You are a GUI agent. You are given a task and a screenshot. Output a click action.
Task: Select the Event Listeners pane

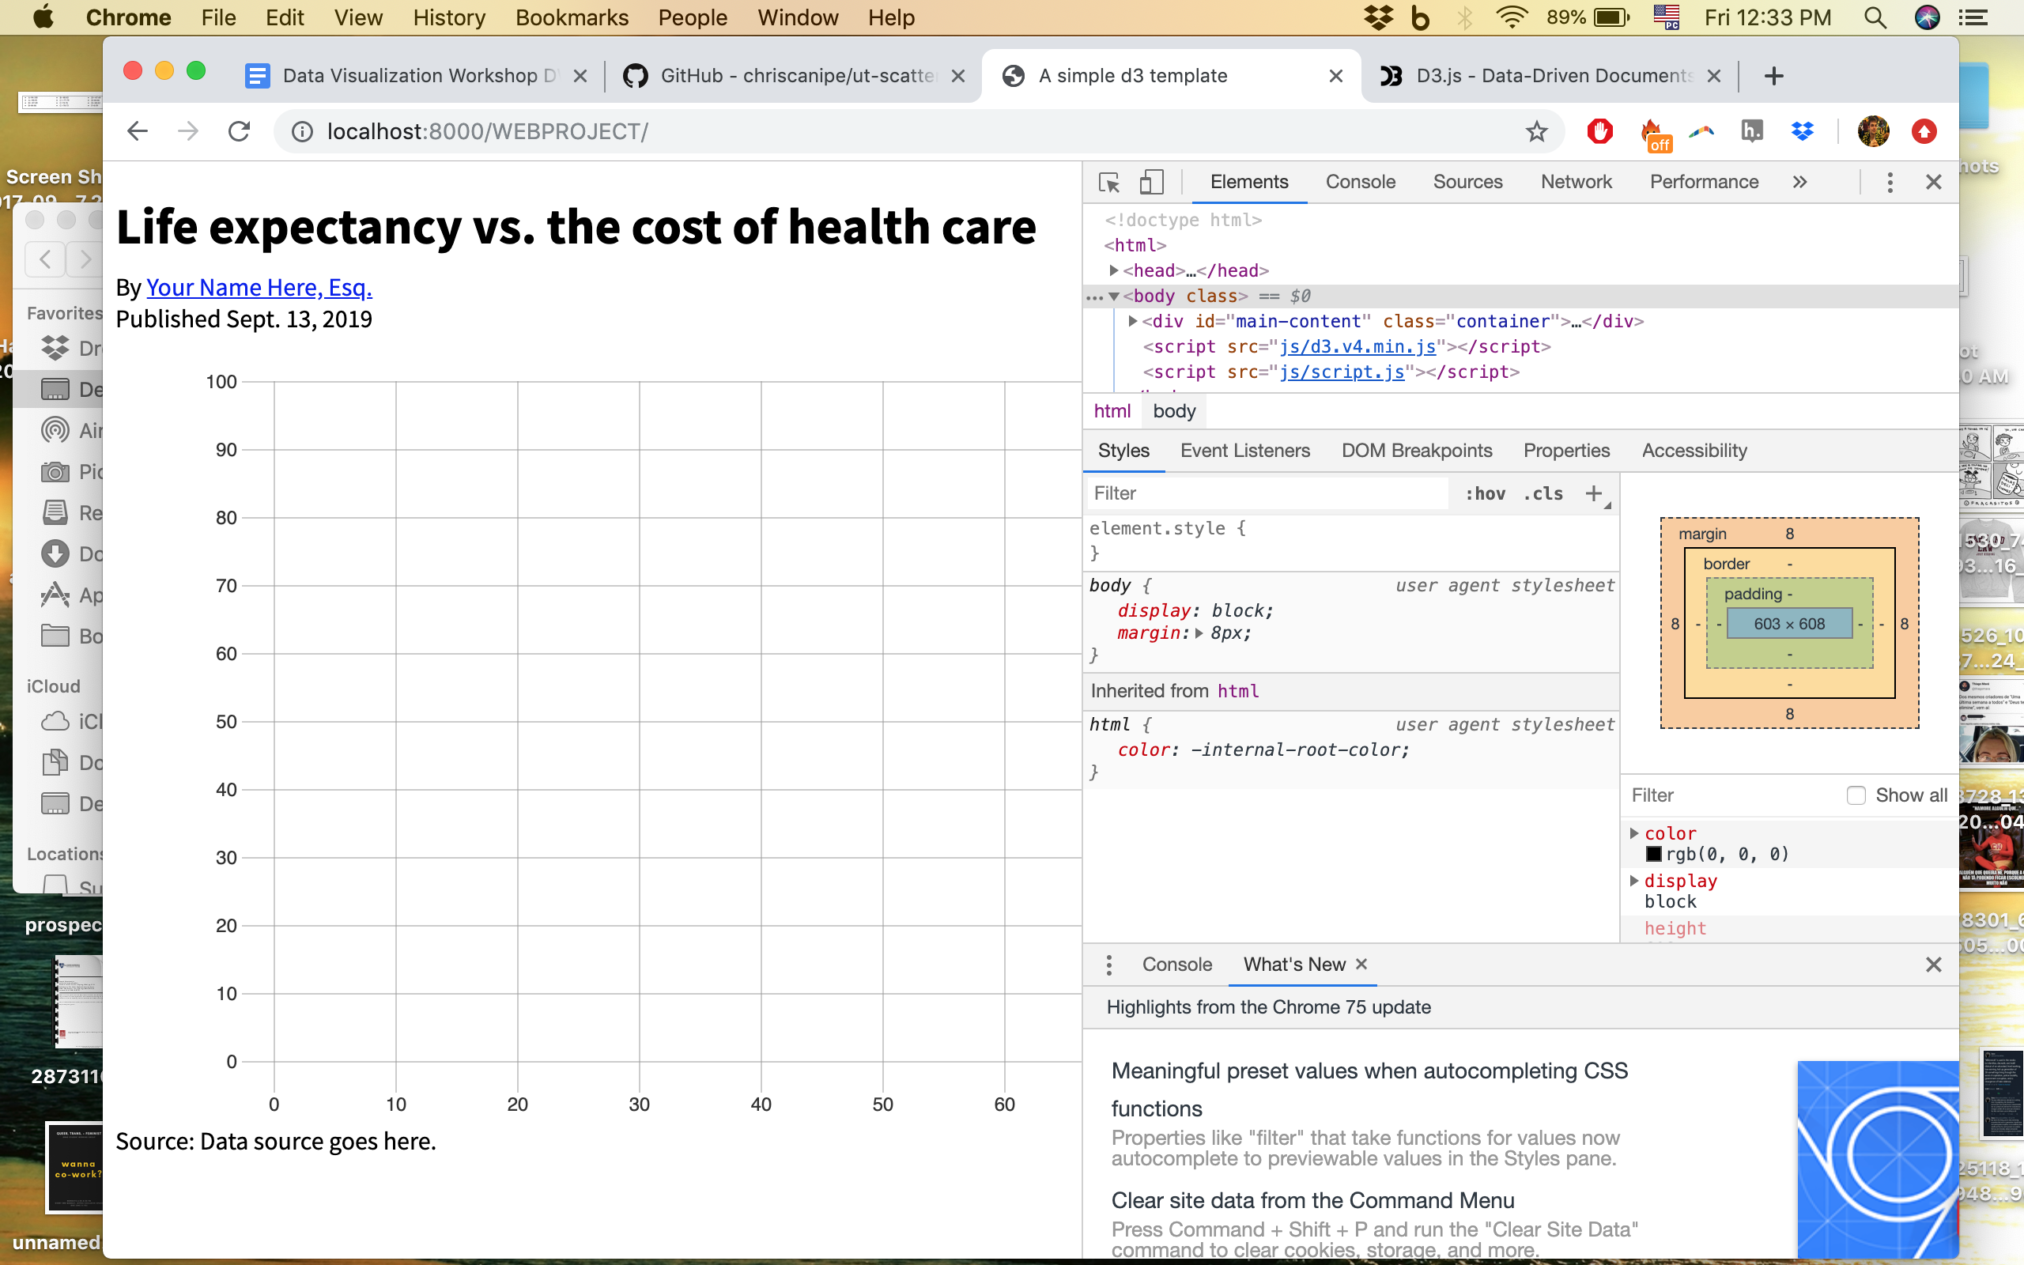coord(1245,451)
